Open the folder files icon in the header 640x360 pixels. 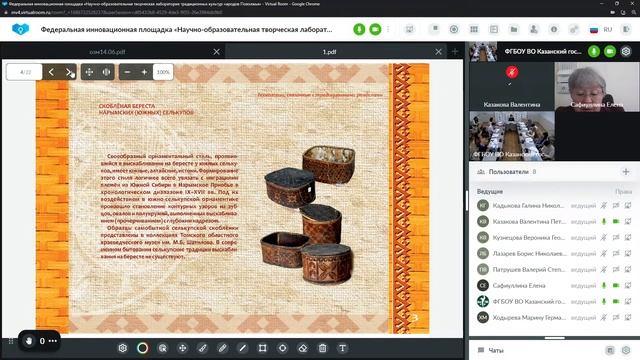point(514,29)
